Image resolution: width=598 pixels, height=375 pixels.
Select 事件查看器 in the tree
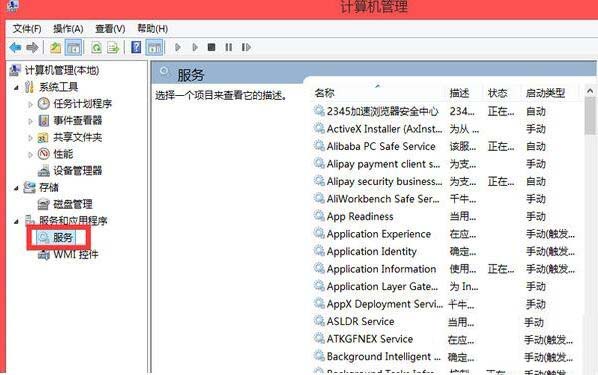coord(78,121)
